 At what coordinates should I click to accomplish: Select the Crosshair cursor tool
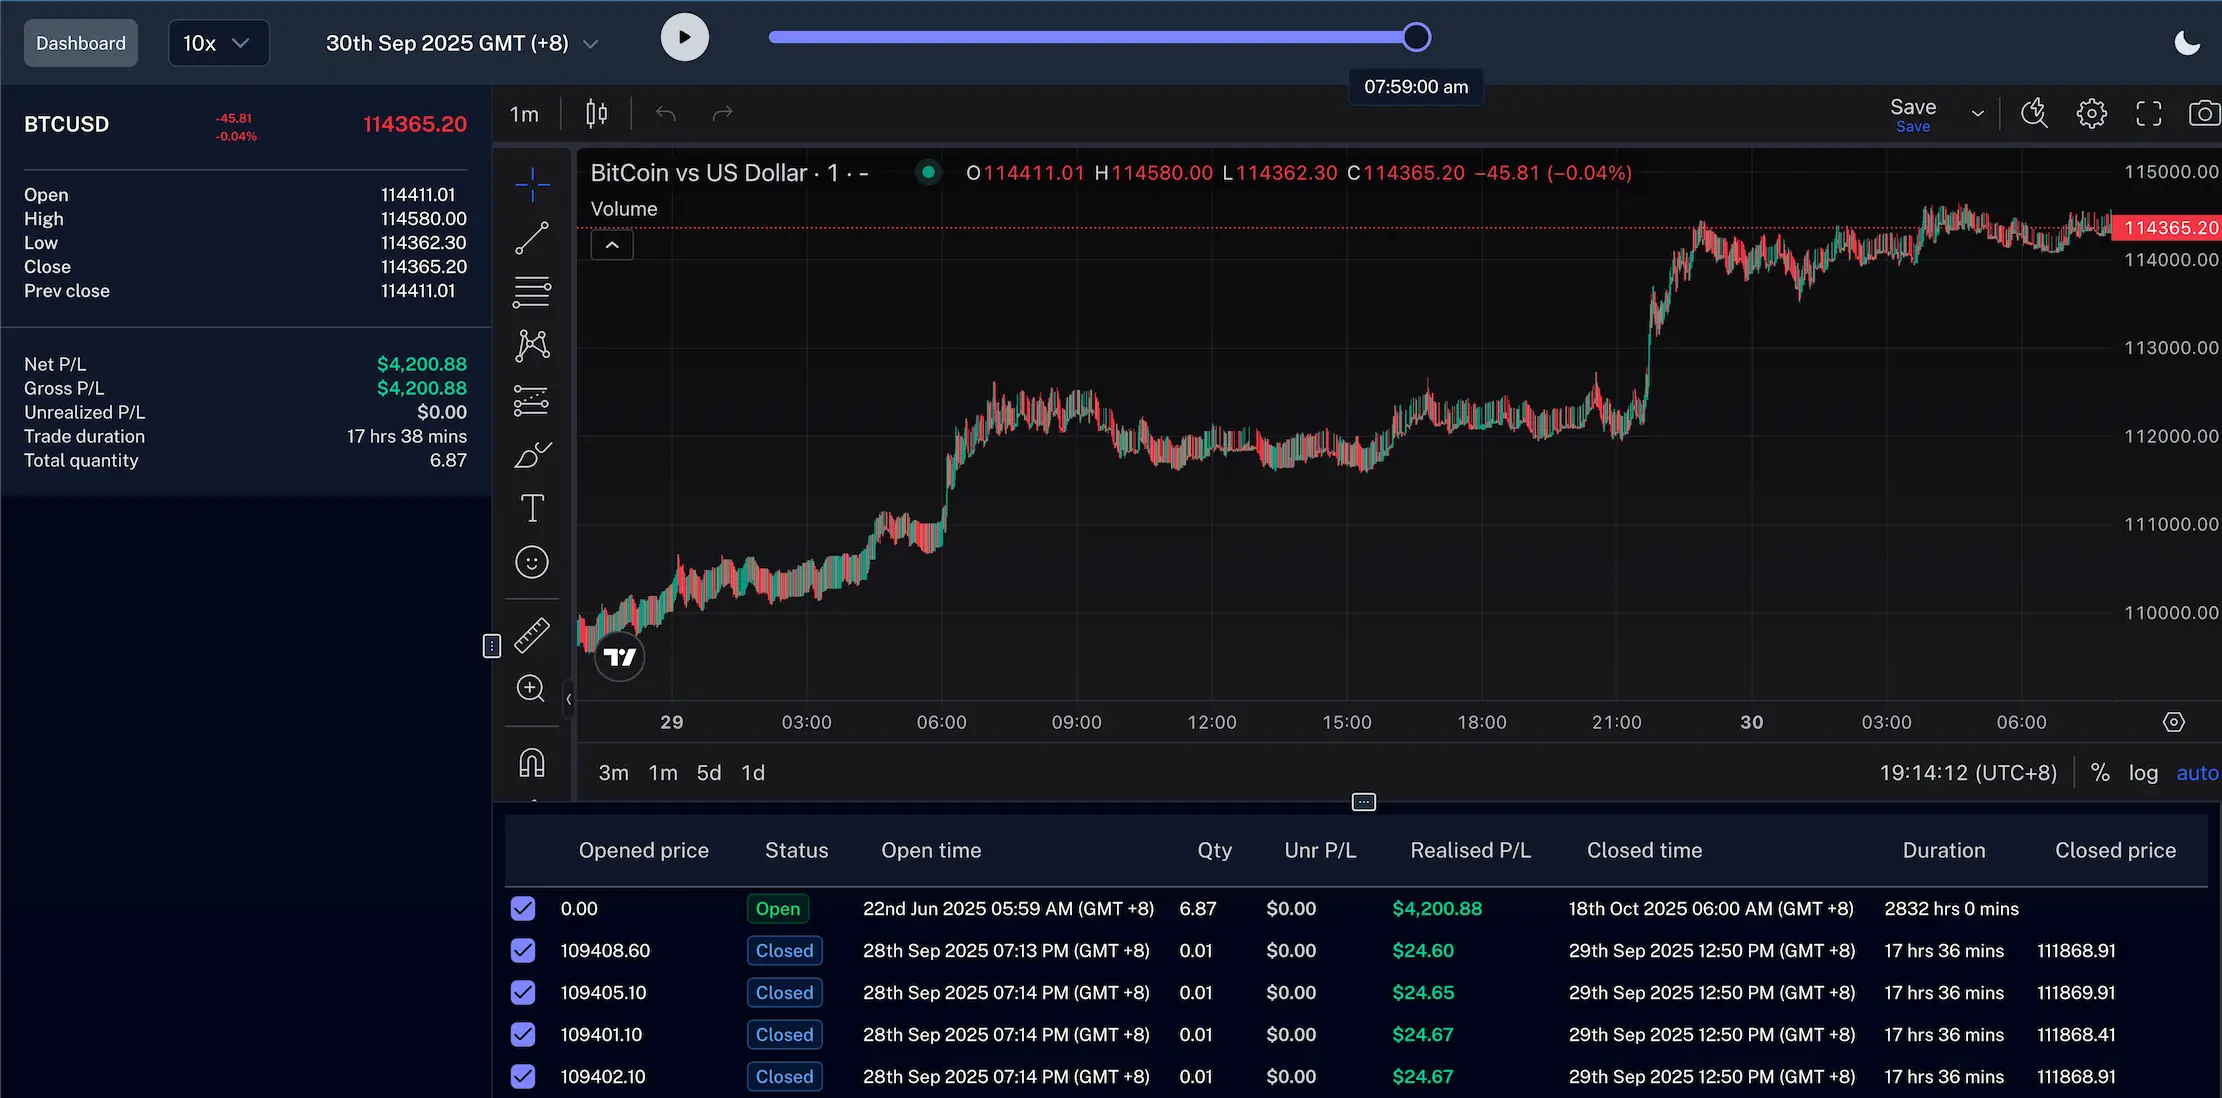531,183
